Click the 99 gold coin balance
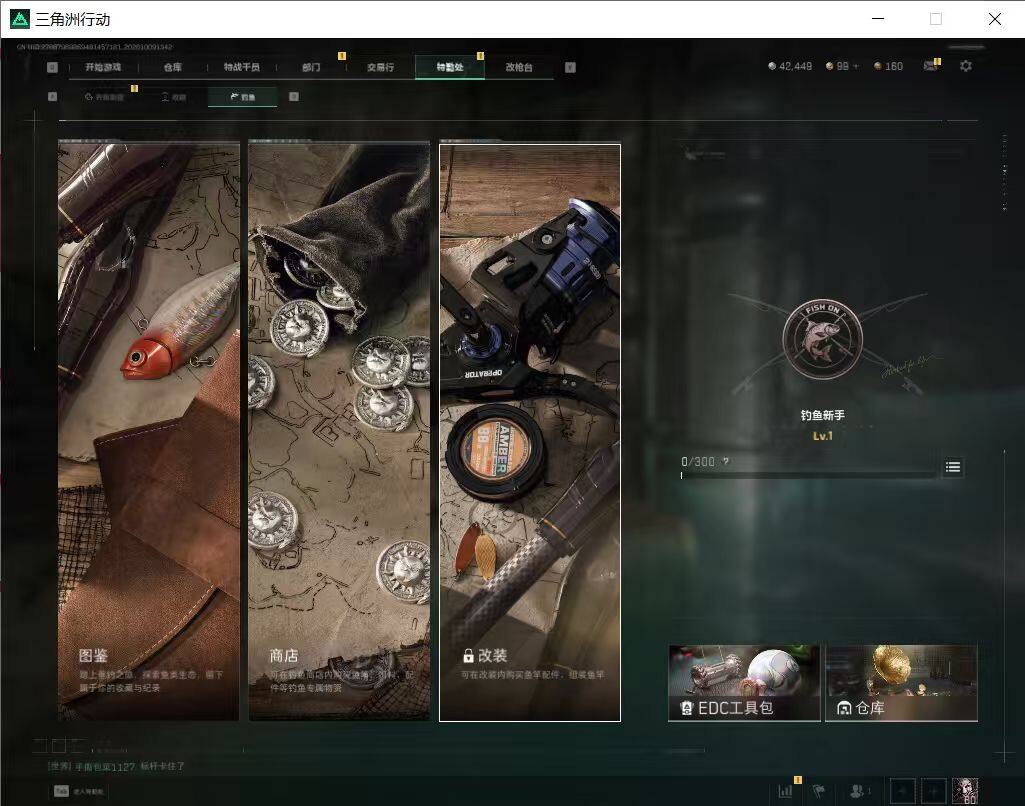 (x=837, y=66)
